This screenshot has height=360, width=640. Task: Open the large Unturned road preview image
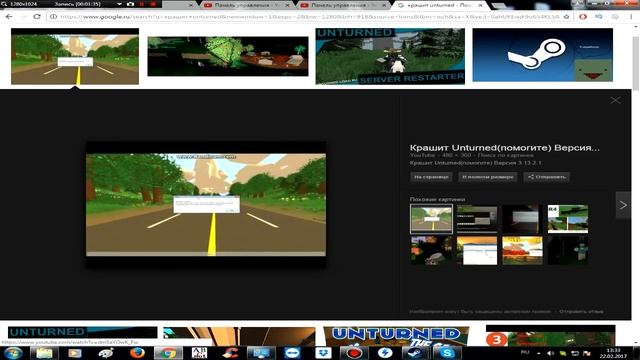pyautogui.click(x=206, y=204)
